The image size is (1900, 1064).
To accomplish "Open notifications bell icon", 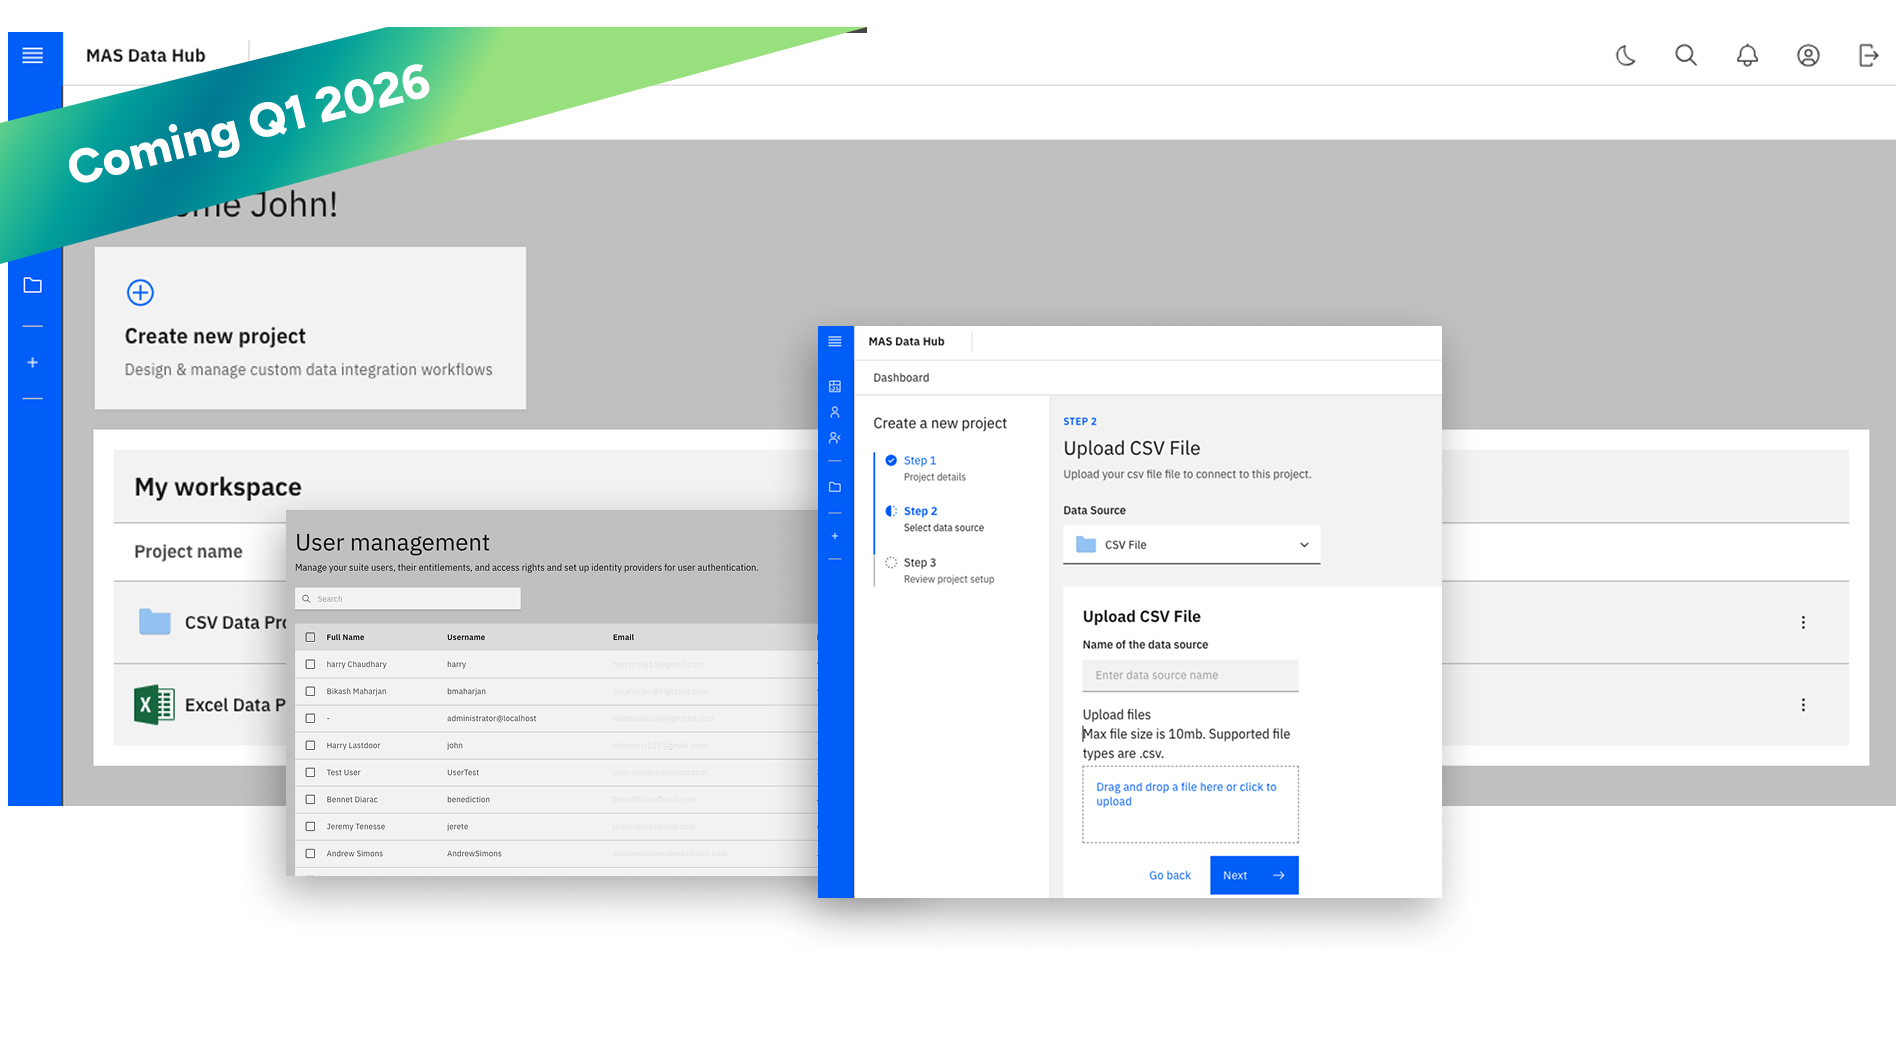I will point(1747,56).
